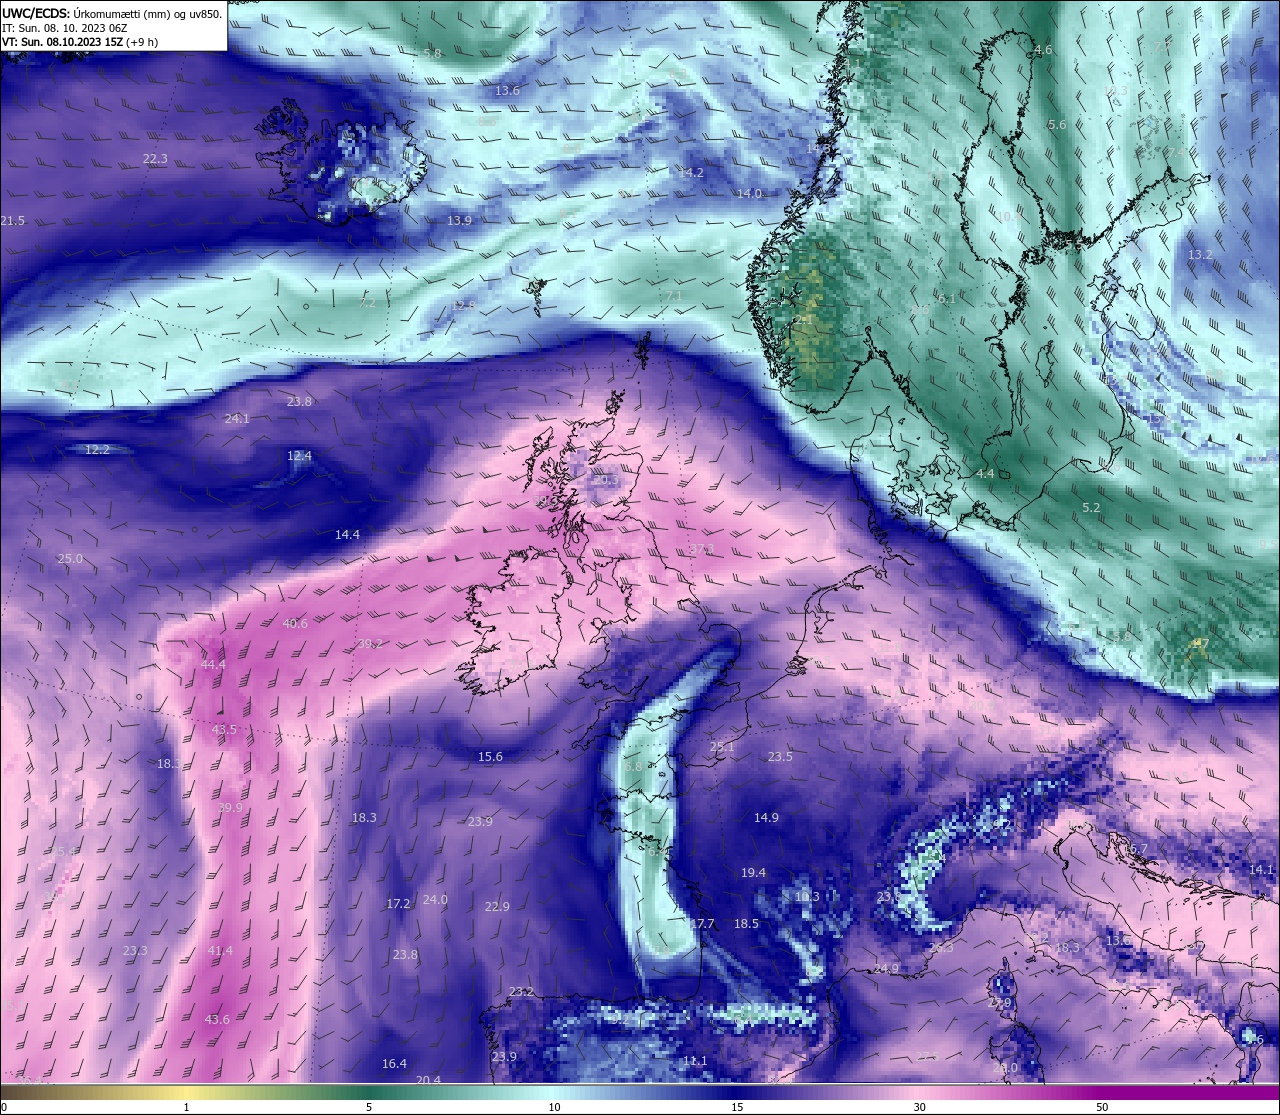Screen dimensions: 1280x1115
Task: Click the map value "4.6"
Action: pos(1043,50)
